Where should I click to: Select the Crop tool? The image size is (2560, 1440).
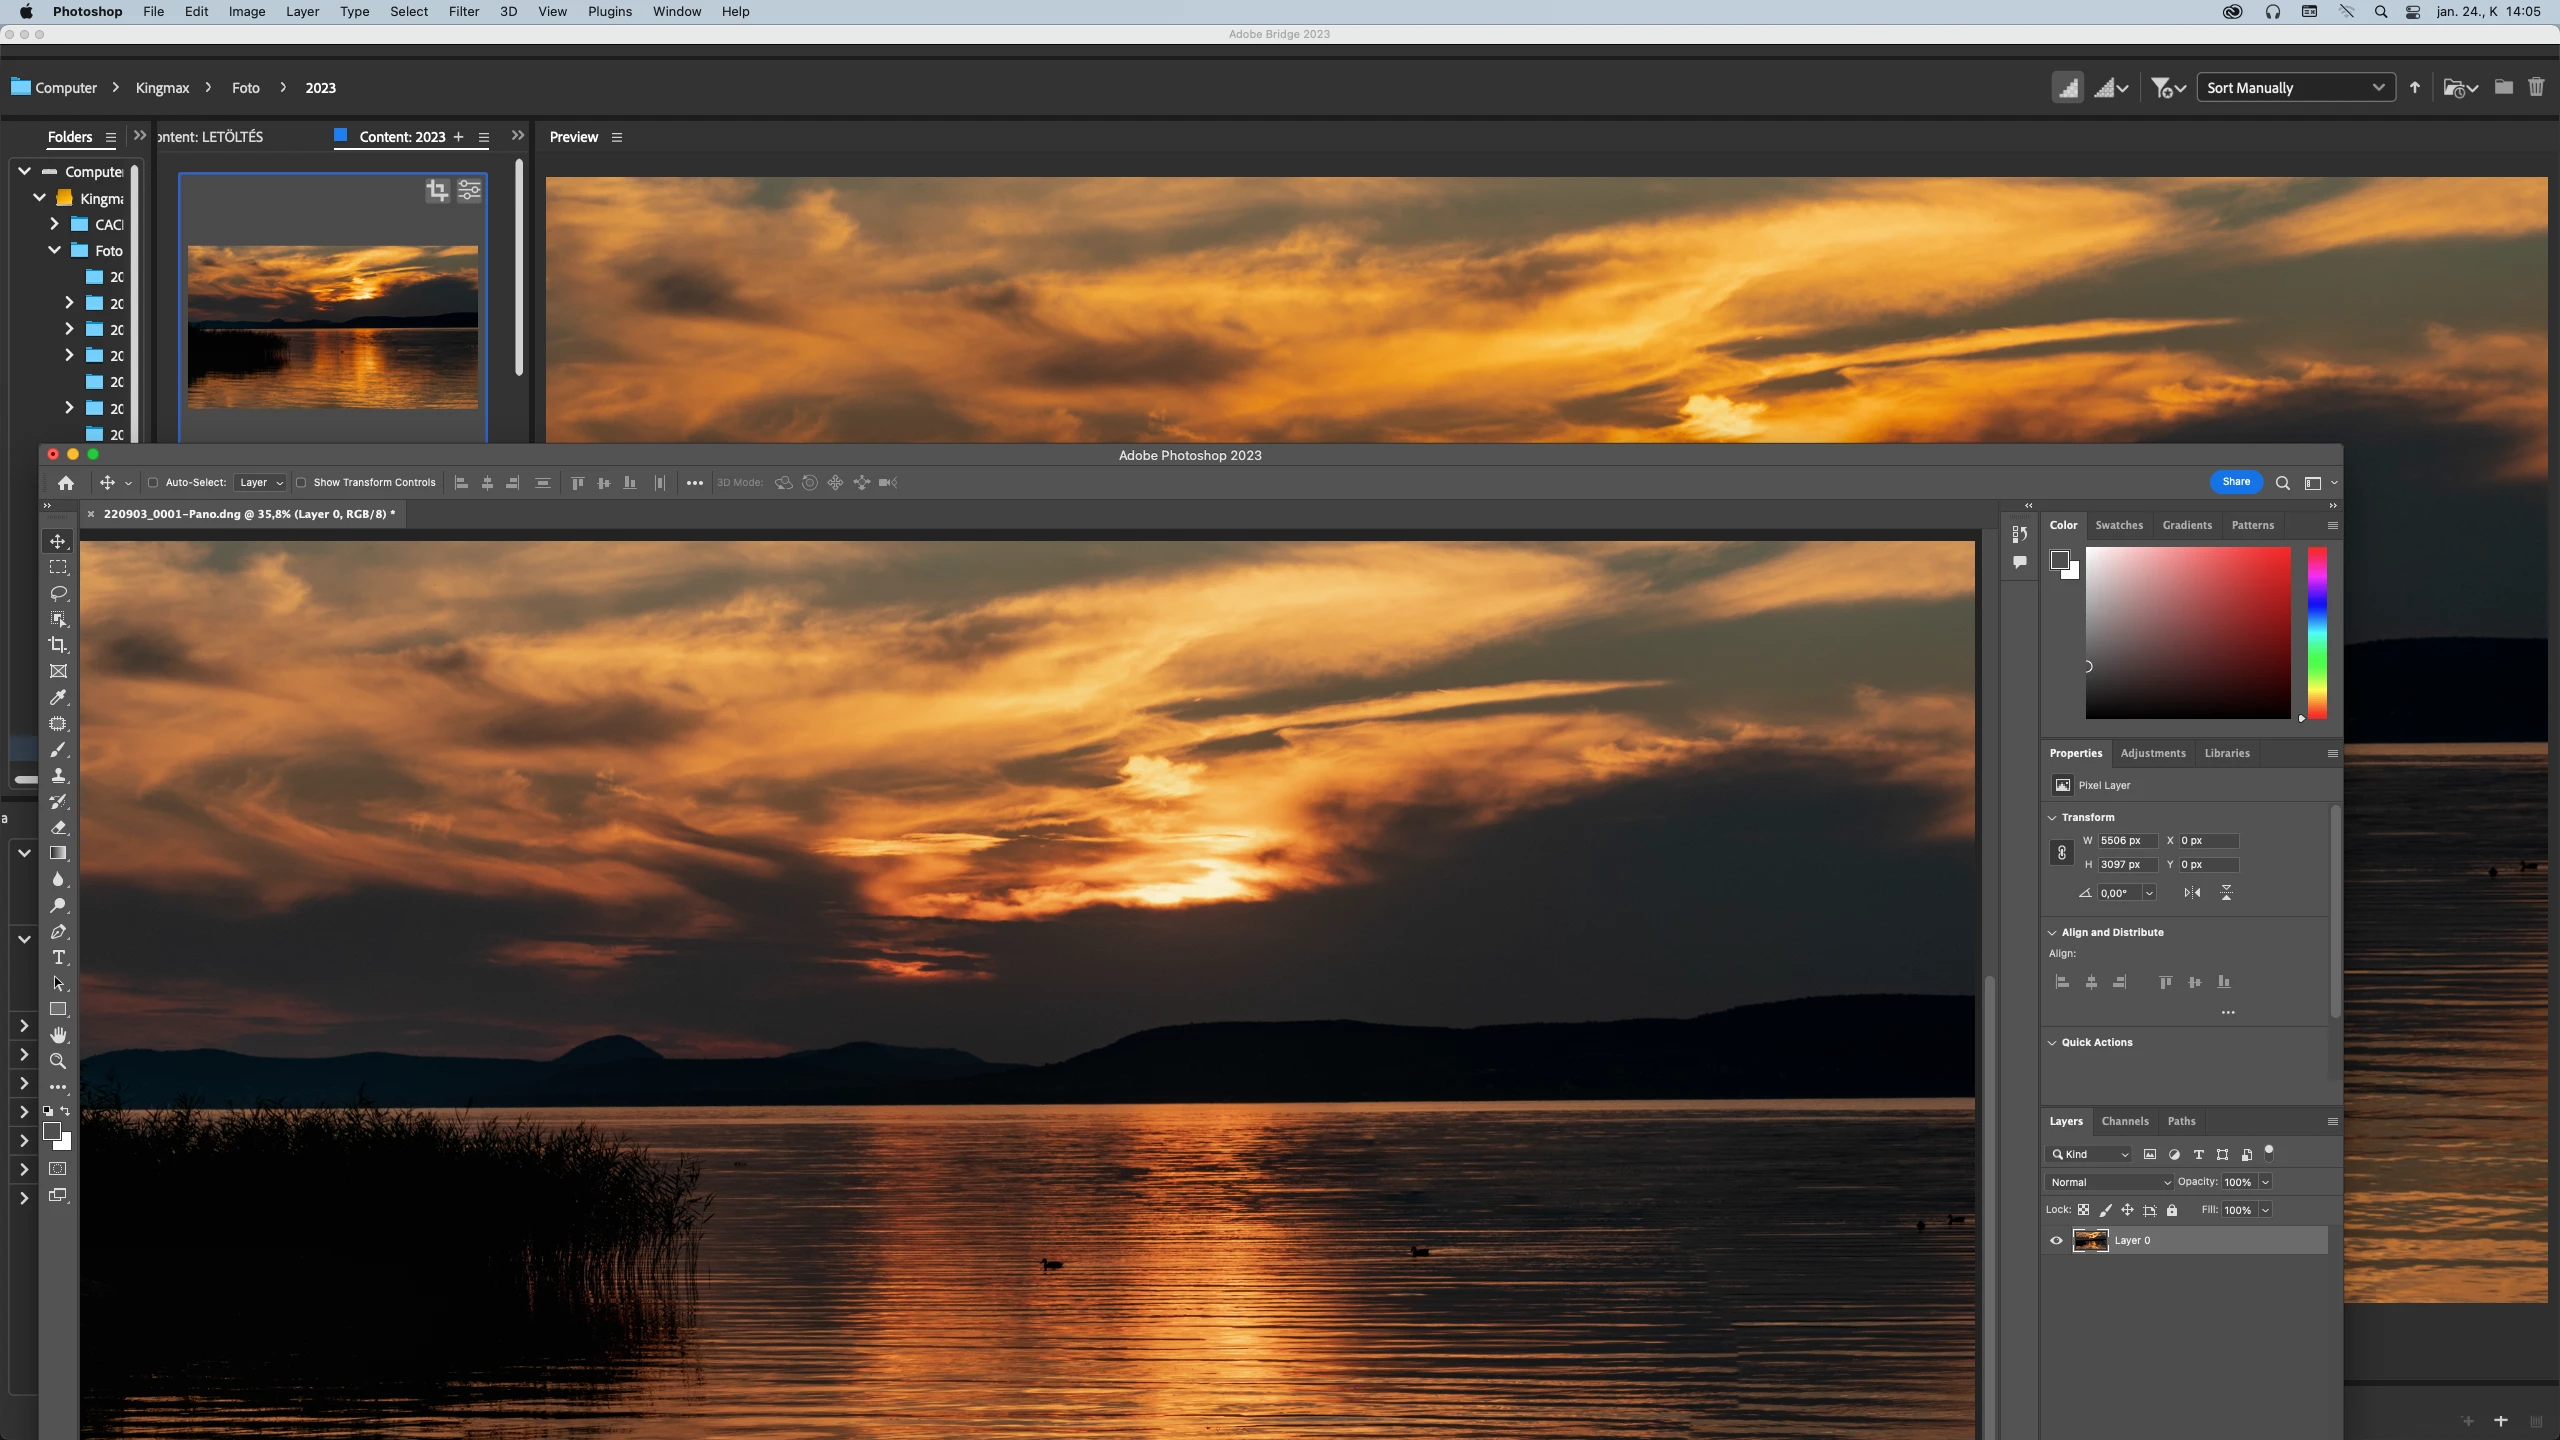pyautogui.click(x=58, y=645)
